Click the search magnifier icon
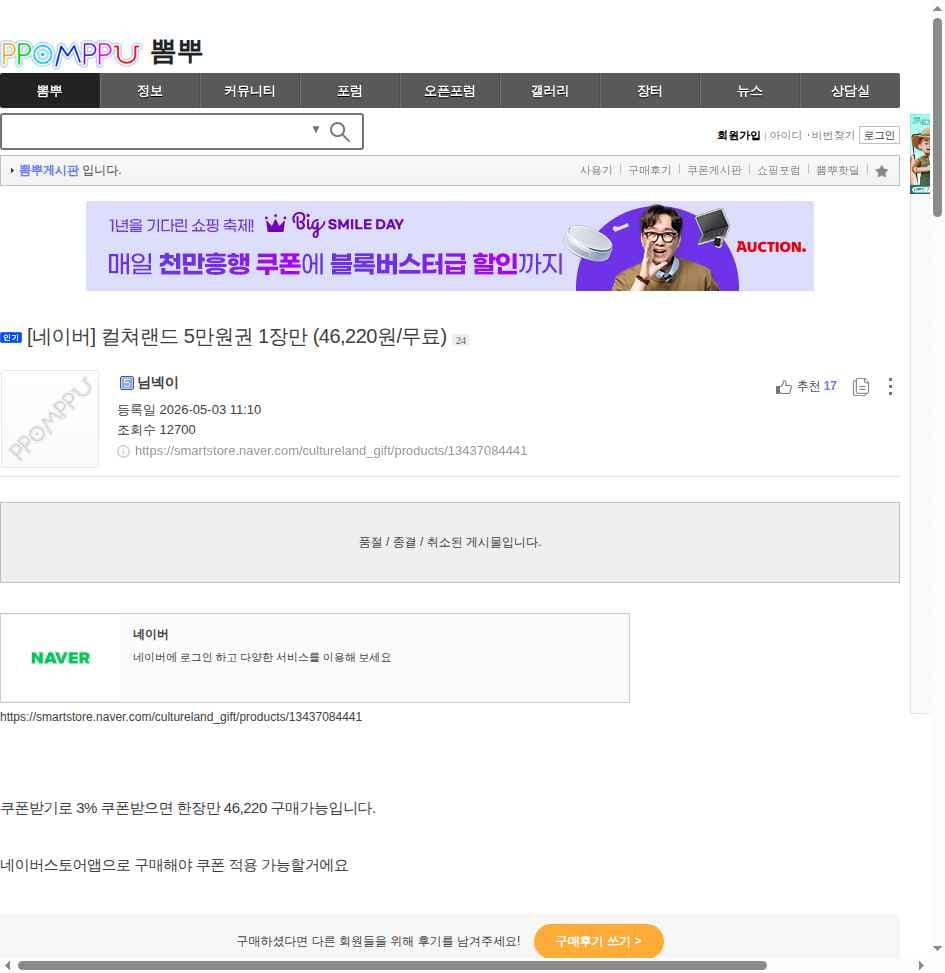 (x=339, y=132)
